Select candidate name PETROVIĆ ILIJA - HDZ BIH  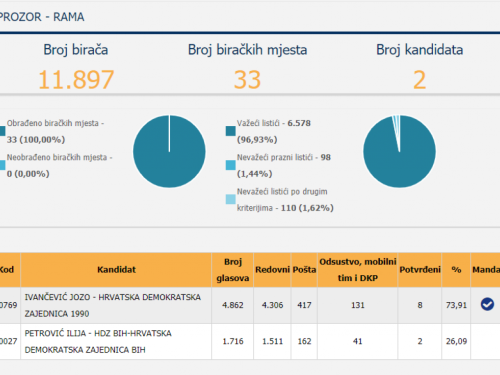click(x=98, y=341)
